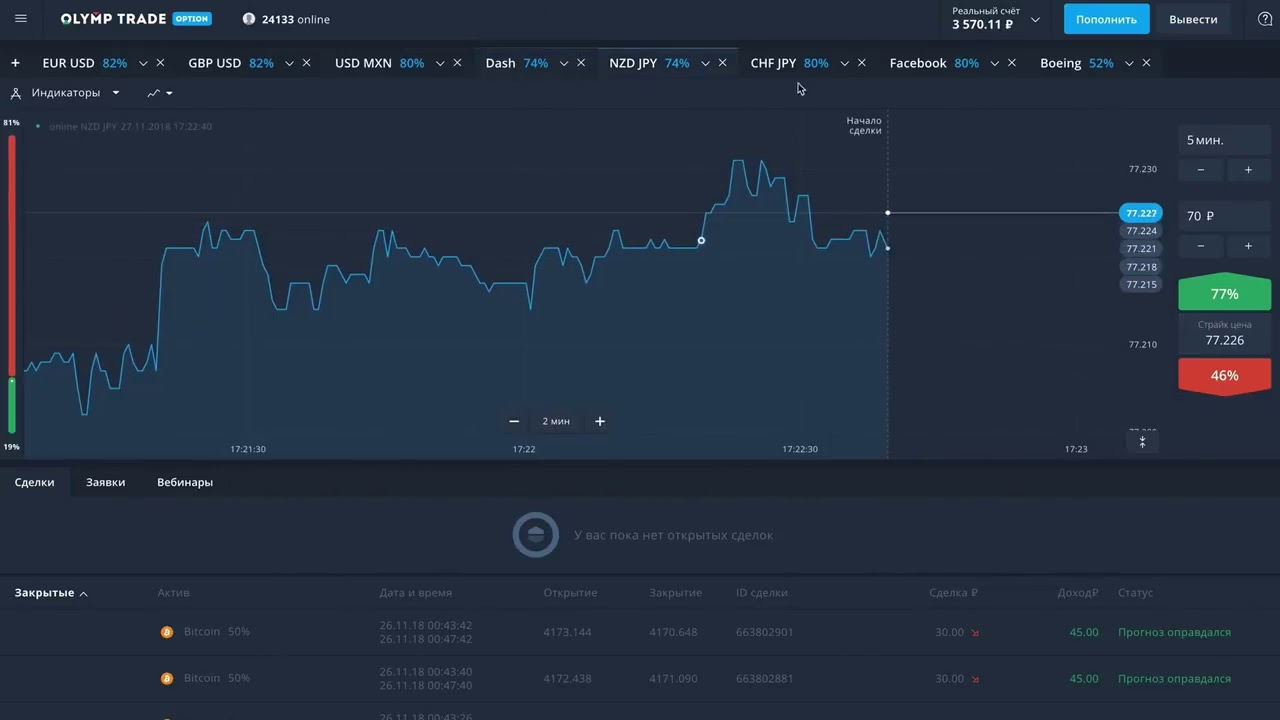Switch to the GBP USD tab

231,63
